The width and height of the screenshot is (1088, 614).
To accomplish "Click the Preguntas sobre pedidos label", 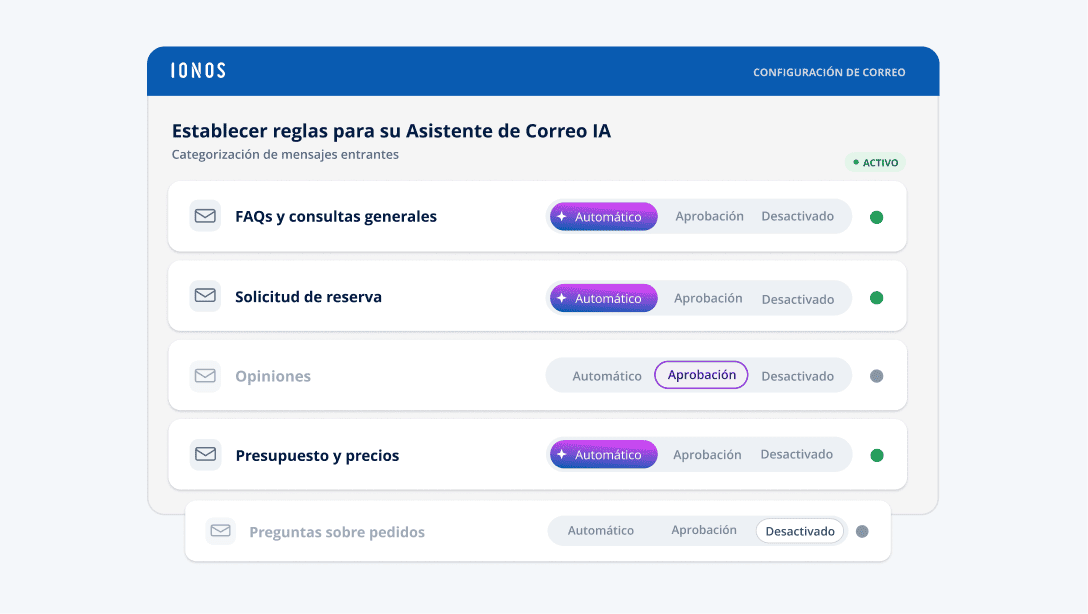I will click(337, 531).
